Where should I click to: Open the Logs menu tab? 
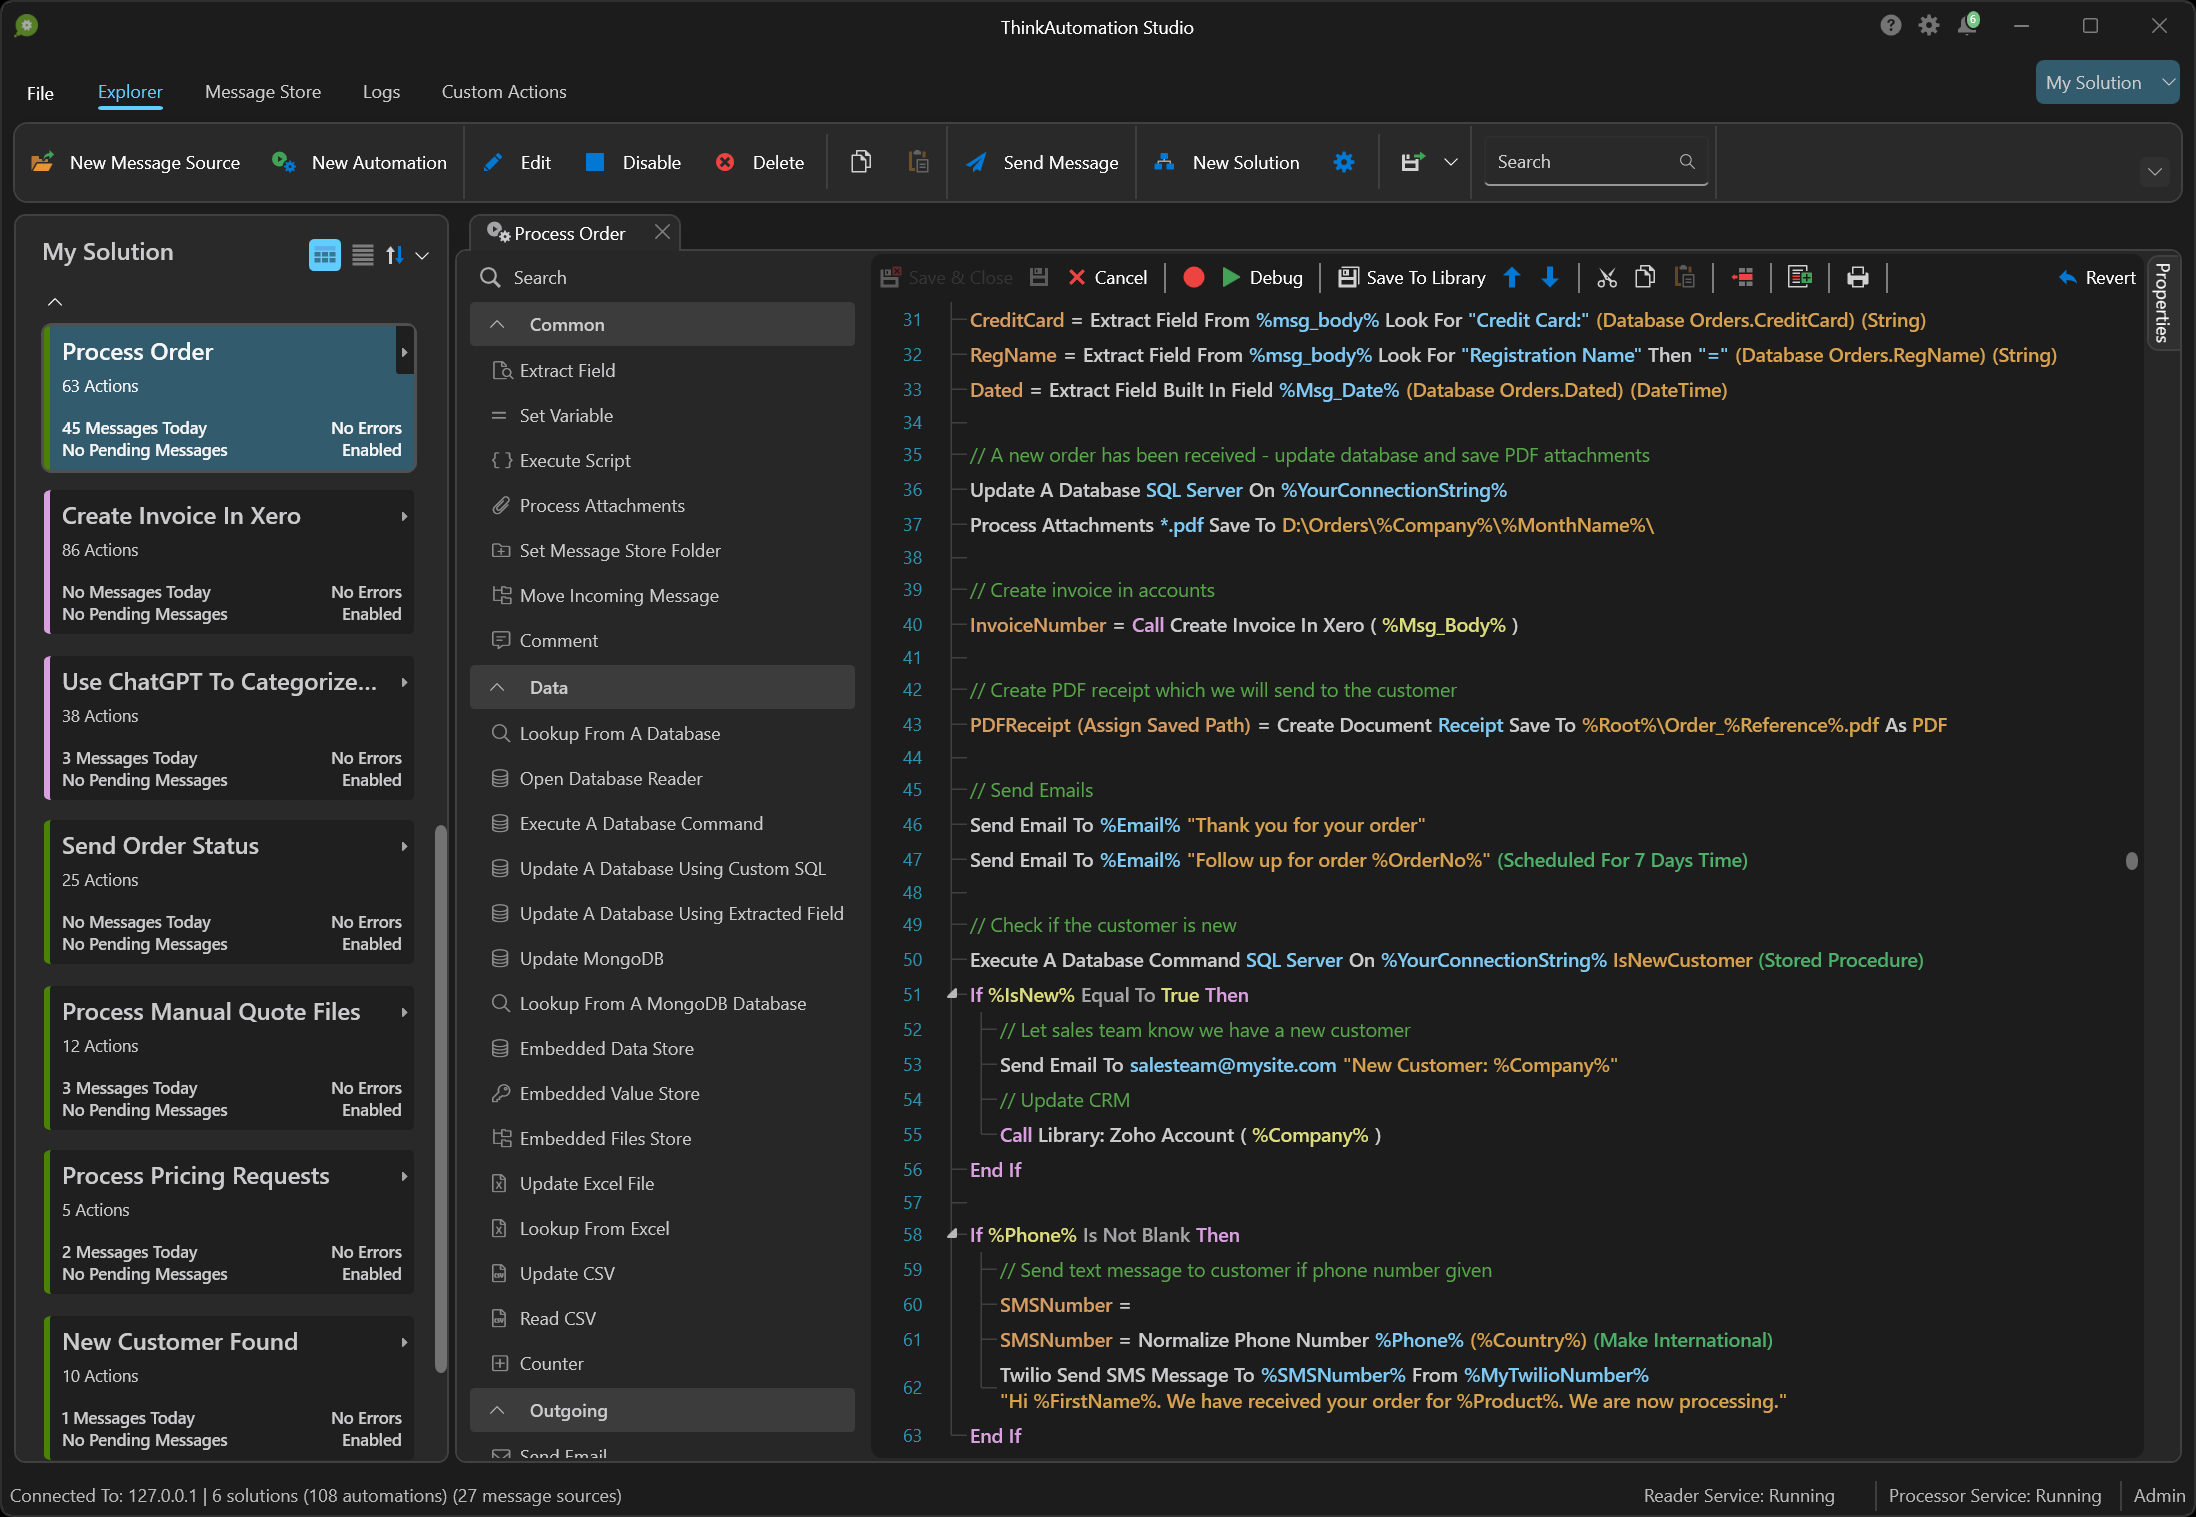[x=380, y=90]
